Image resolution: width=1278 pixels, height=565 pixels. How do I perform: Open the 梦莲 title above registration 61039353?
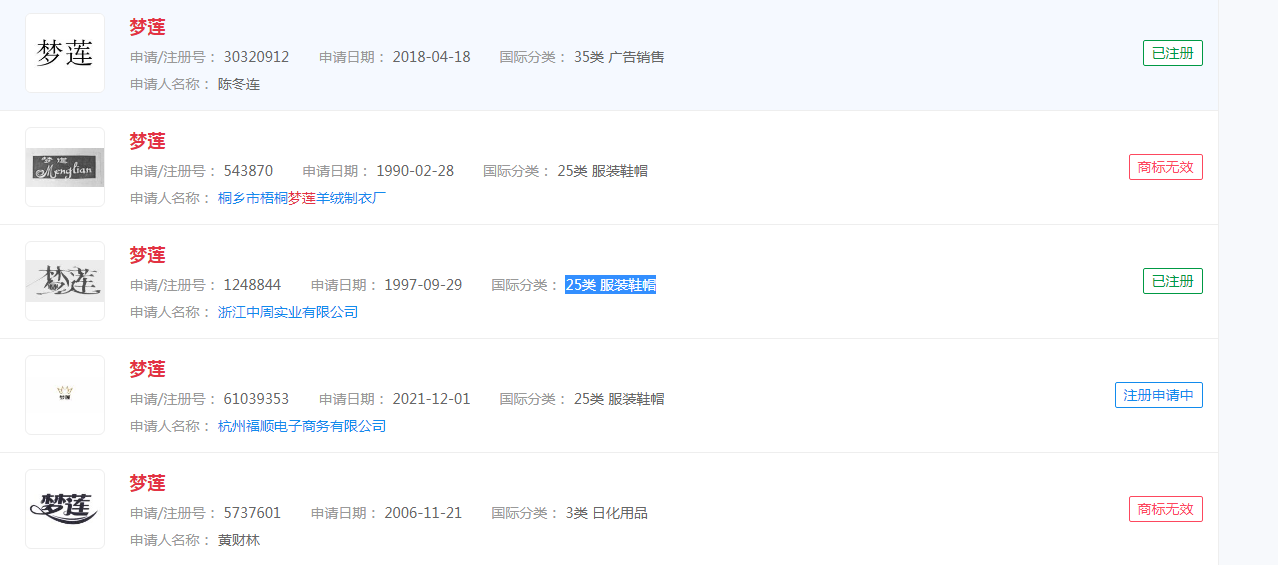147,369
